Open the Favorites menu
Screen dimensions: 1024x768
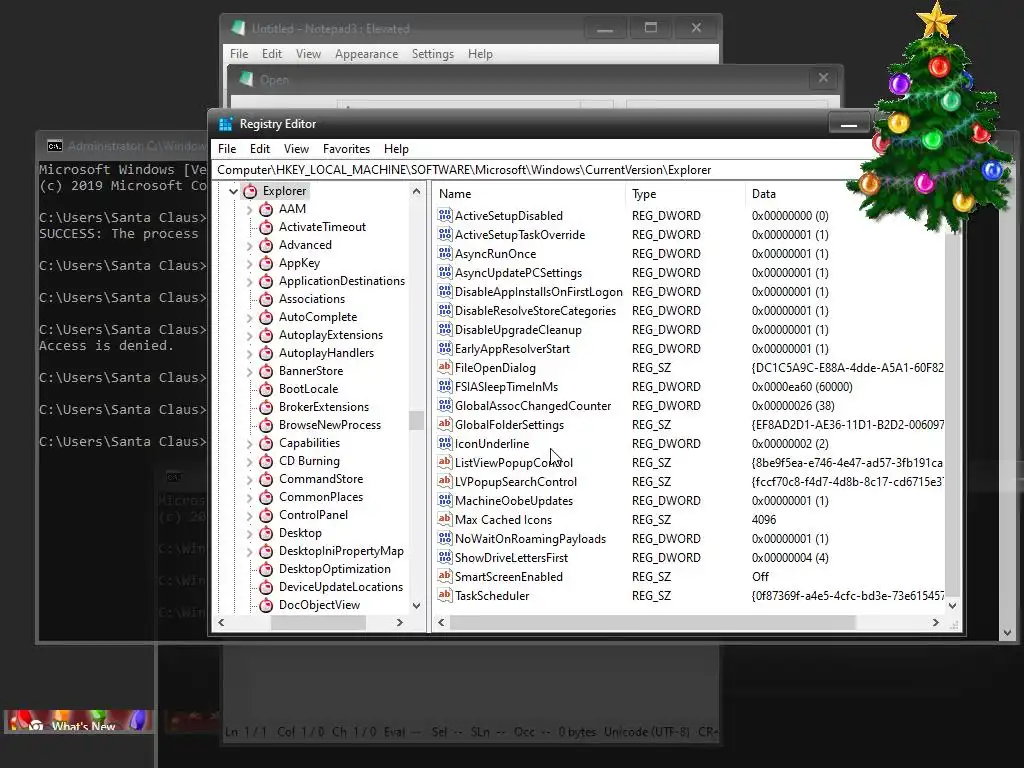[347, 149]
